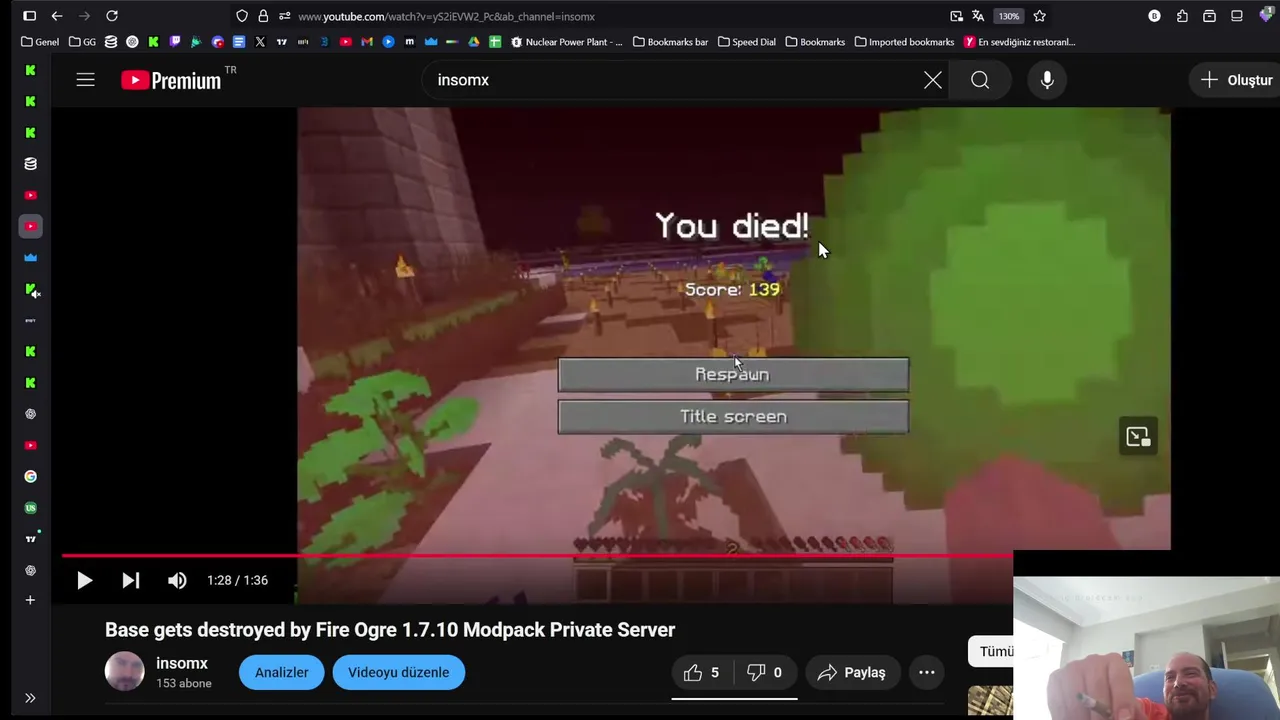Reset the 130% zoom indicator
The height and width of the screenshot is (720, 1280).
1009,16
